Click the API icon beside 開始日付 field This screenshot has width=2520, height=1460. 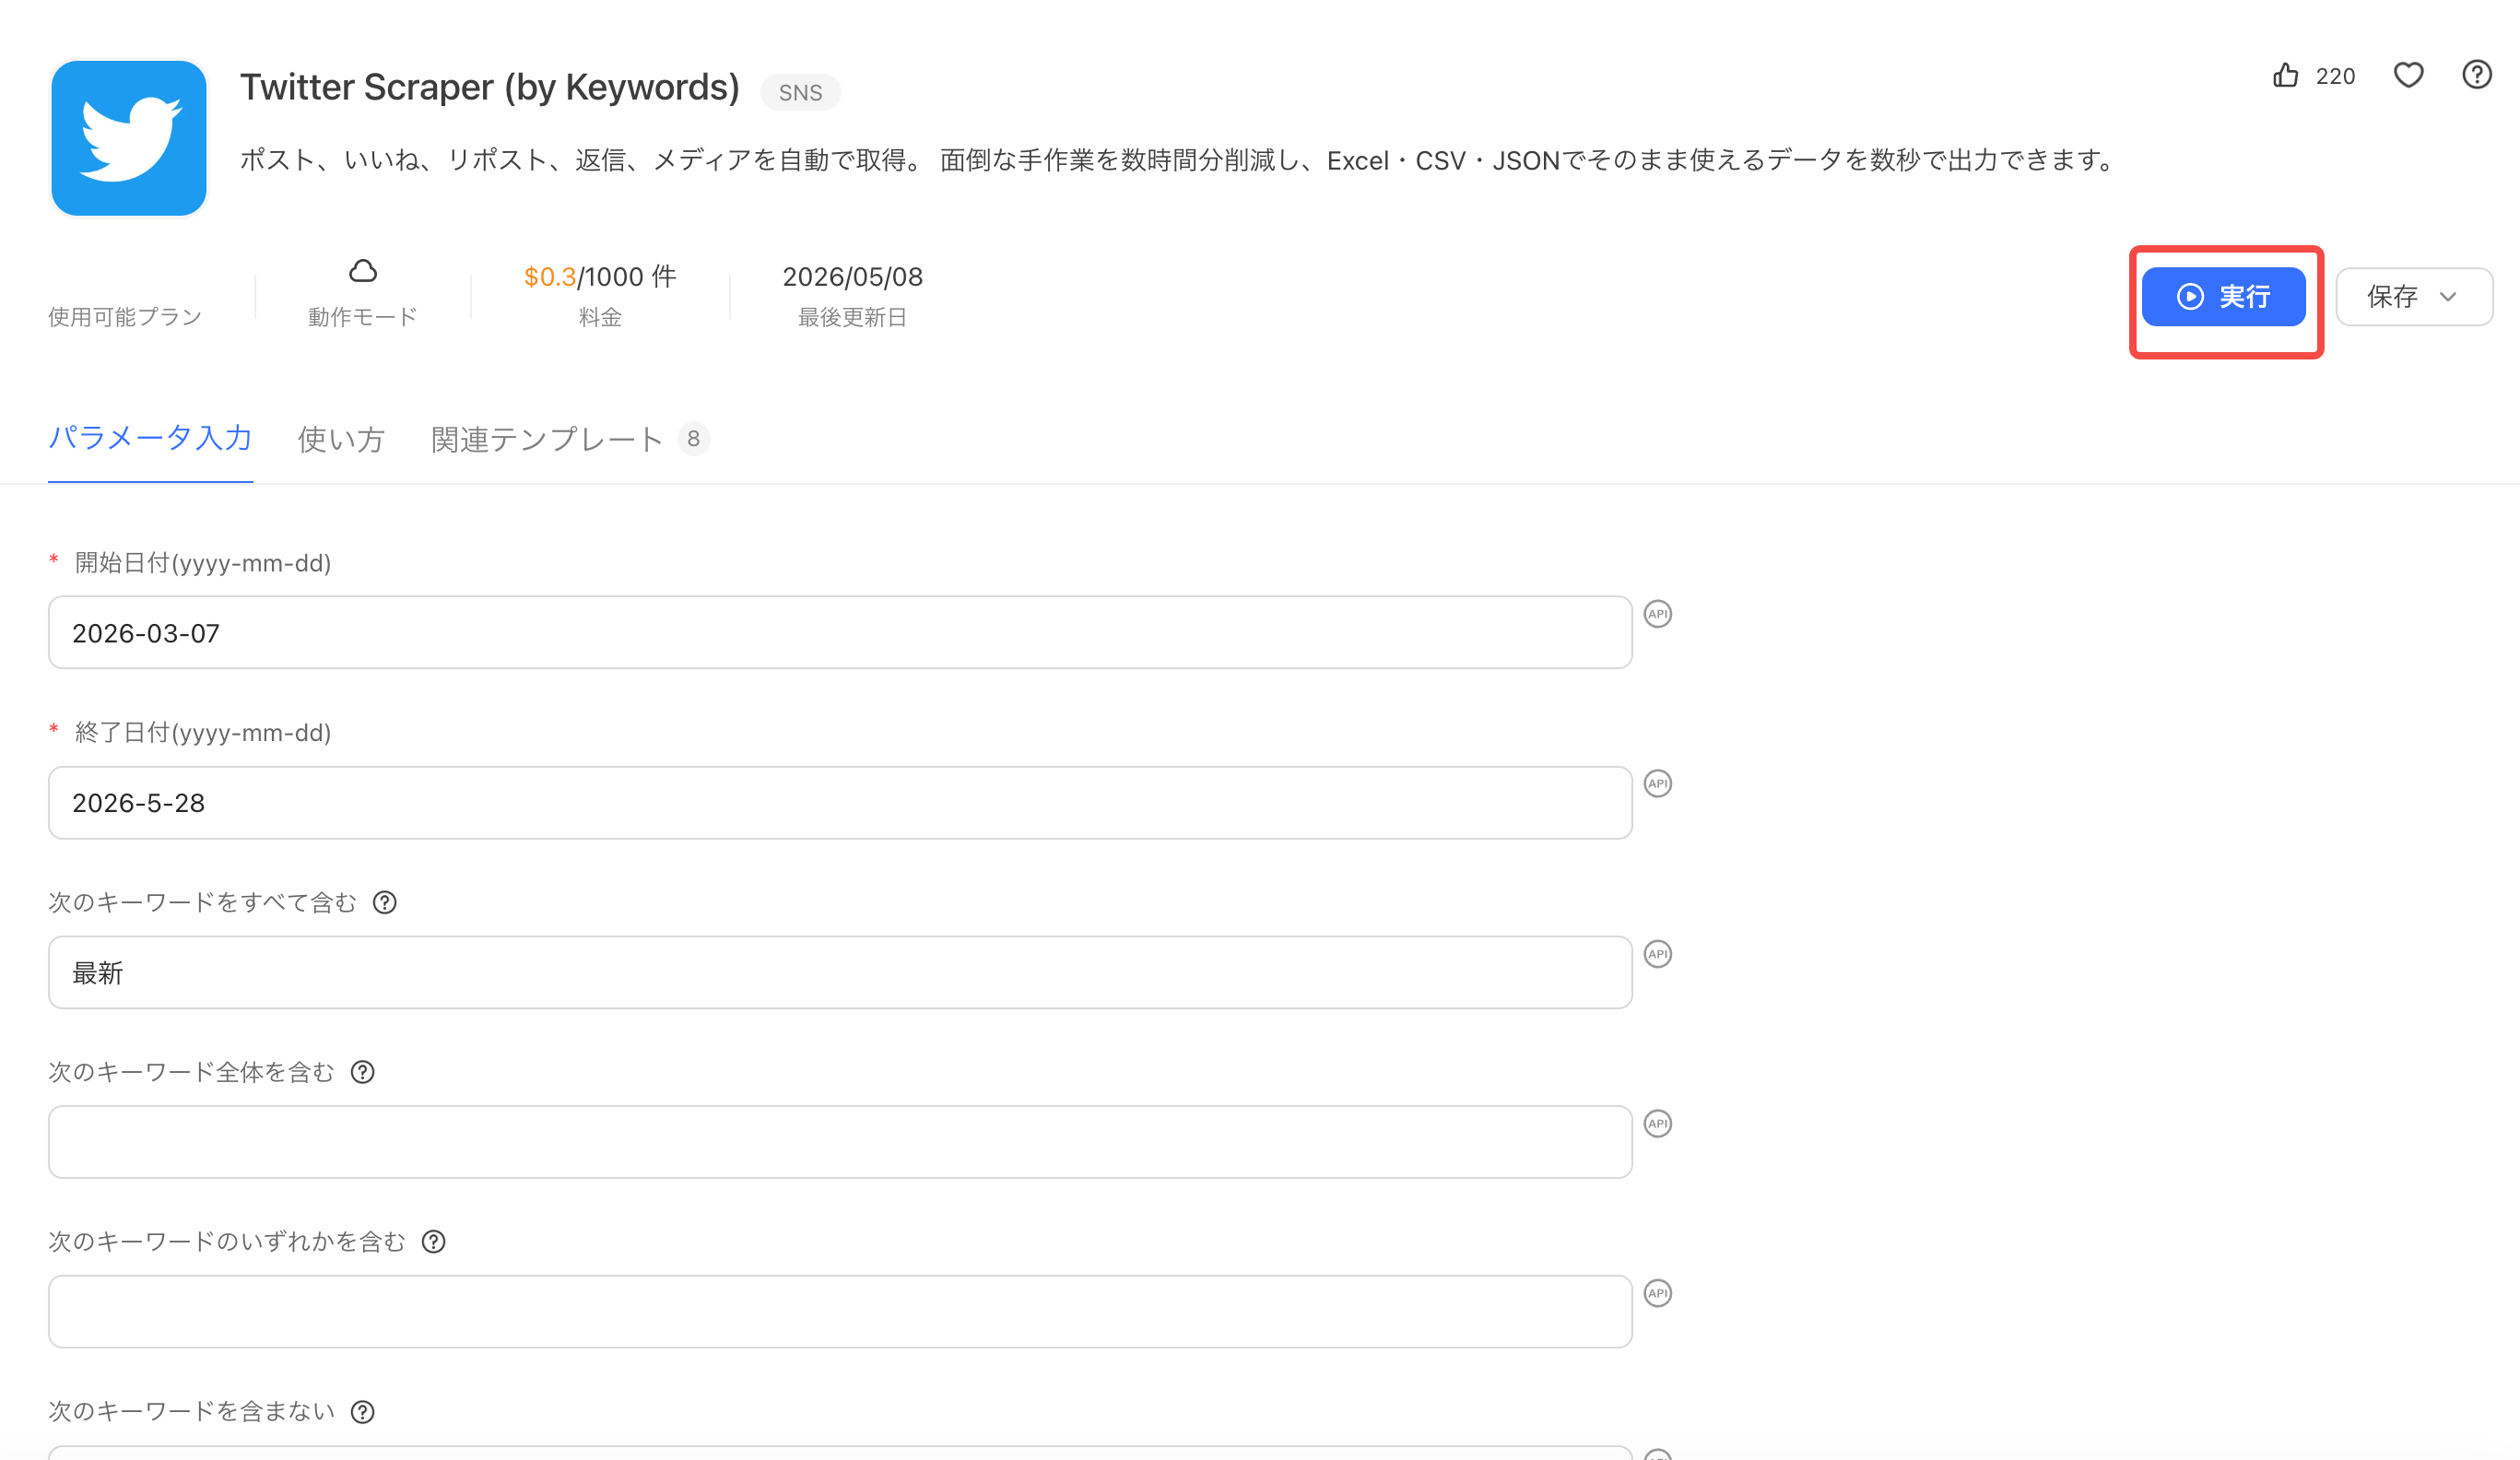[x=1658, y=614]
